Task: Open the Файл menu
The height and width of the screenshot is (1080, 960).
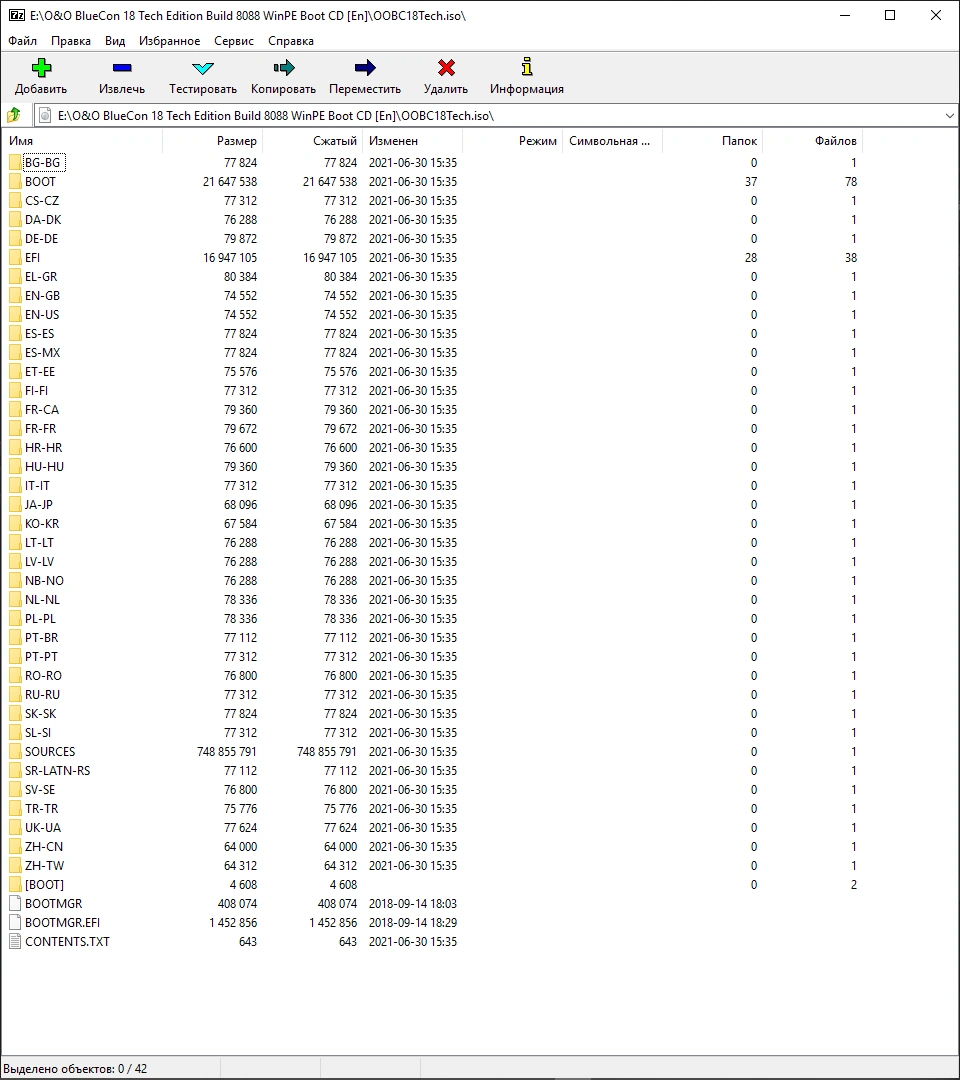Action: [23, 41]
